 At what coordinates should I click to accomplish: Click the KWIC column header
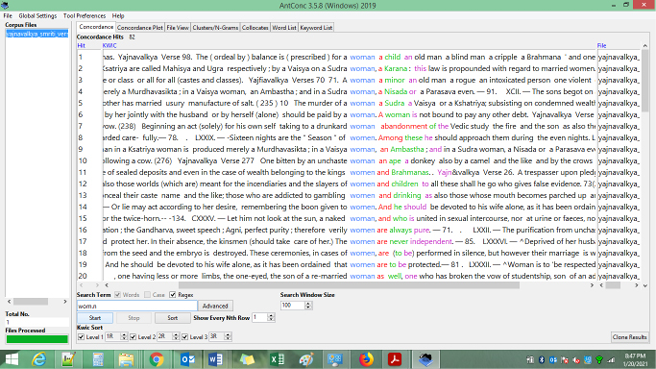(109, 45)
